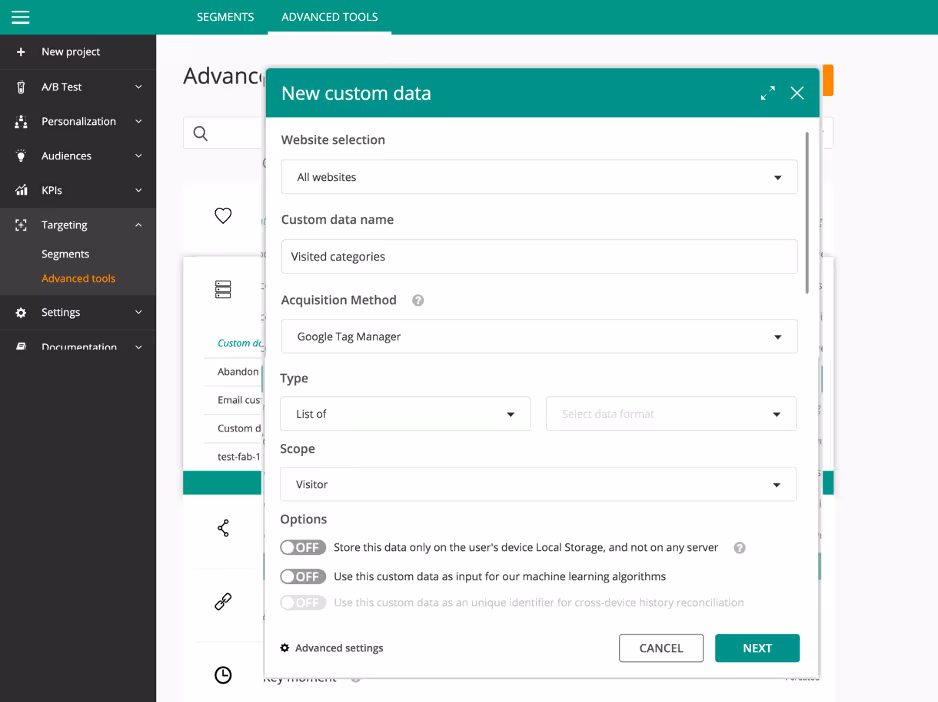Click the Personalization people icon
The image size is (938, 702).
coord(21,121)
